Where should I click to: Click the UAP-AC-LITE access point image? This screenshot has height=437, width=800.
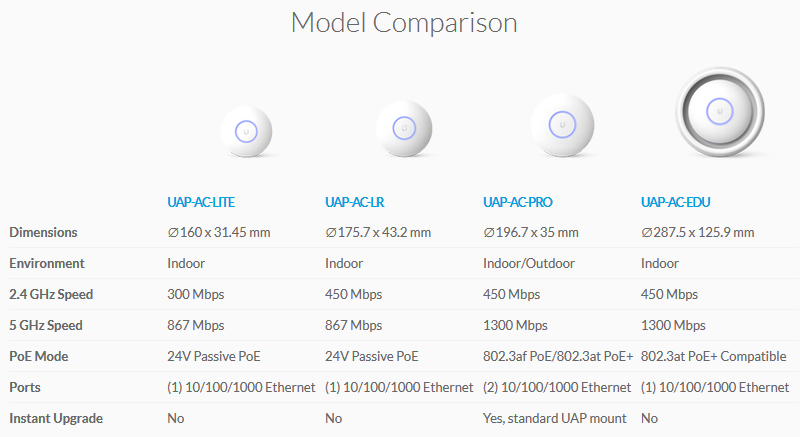(x=246, y=132)
